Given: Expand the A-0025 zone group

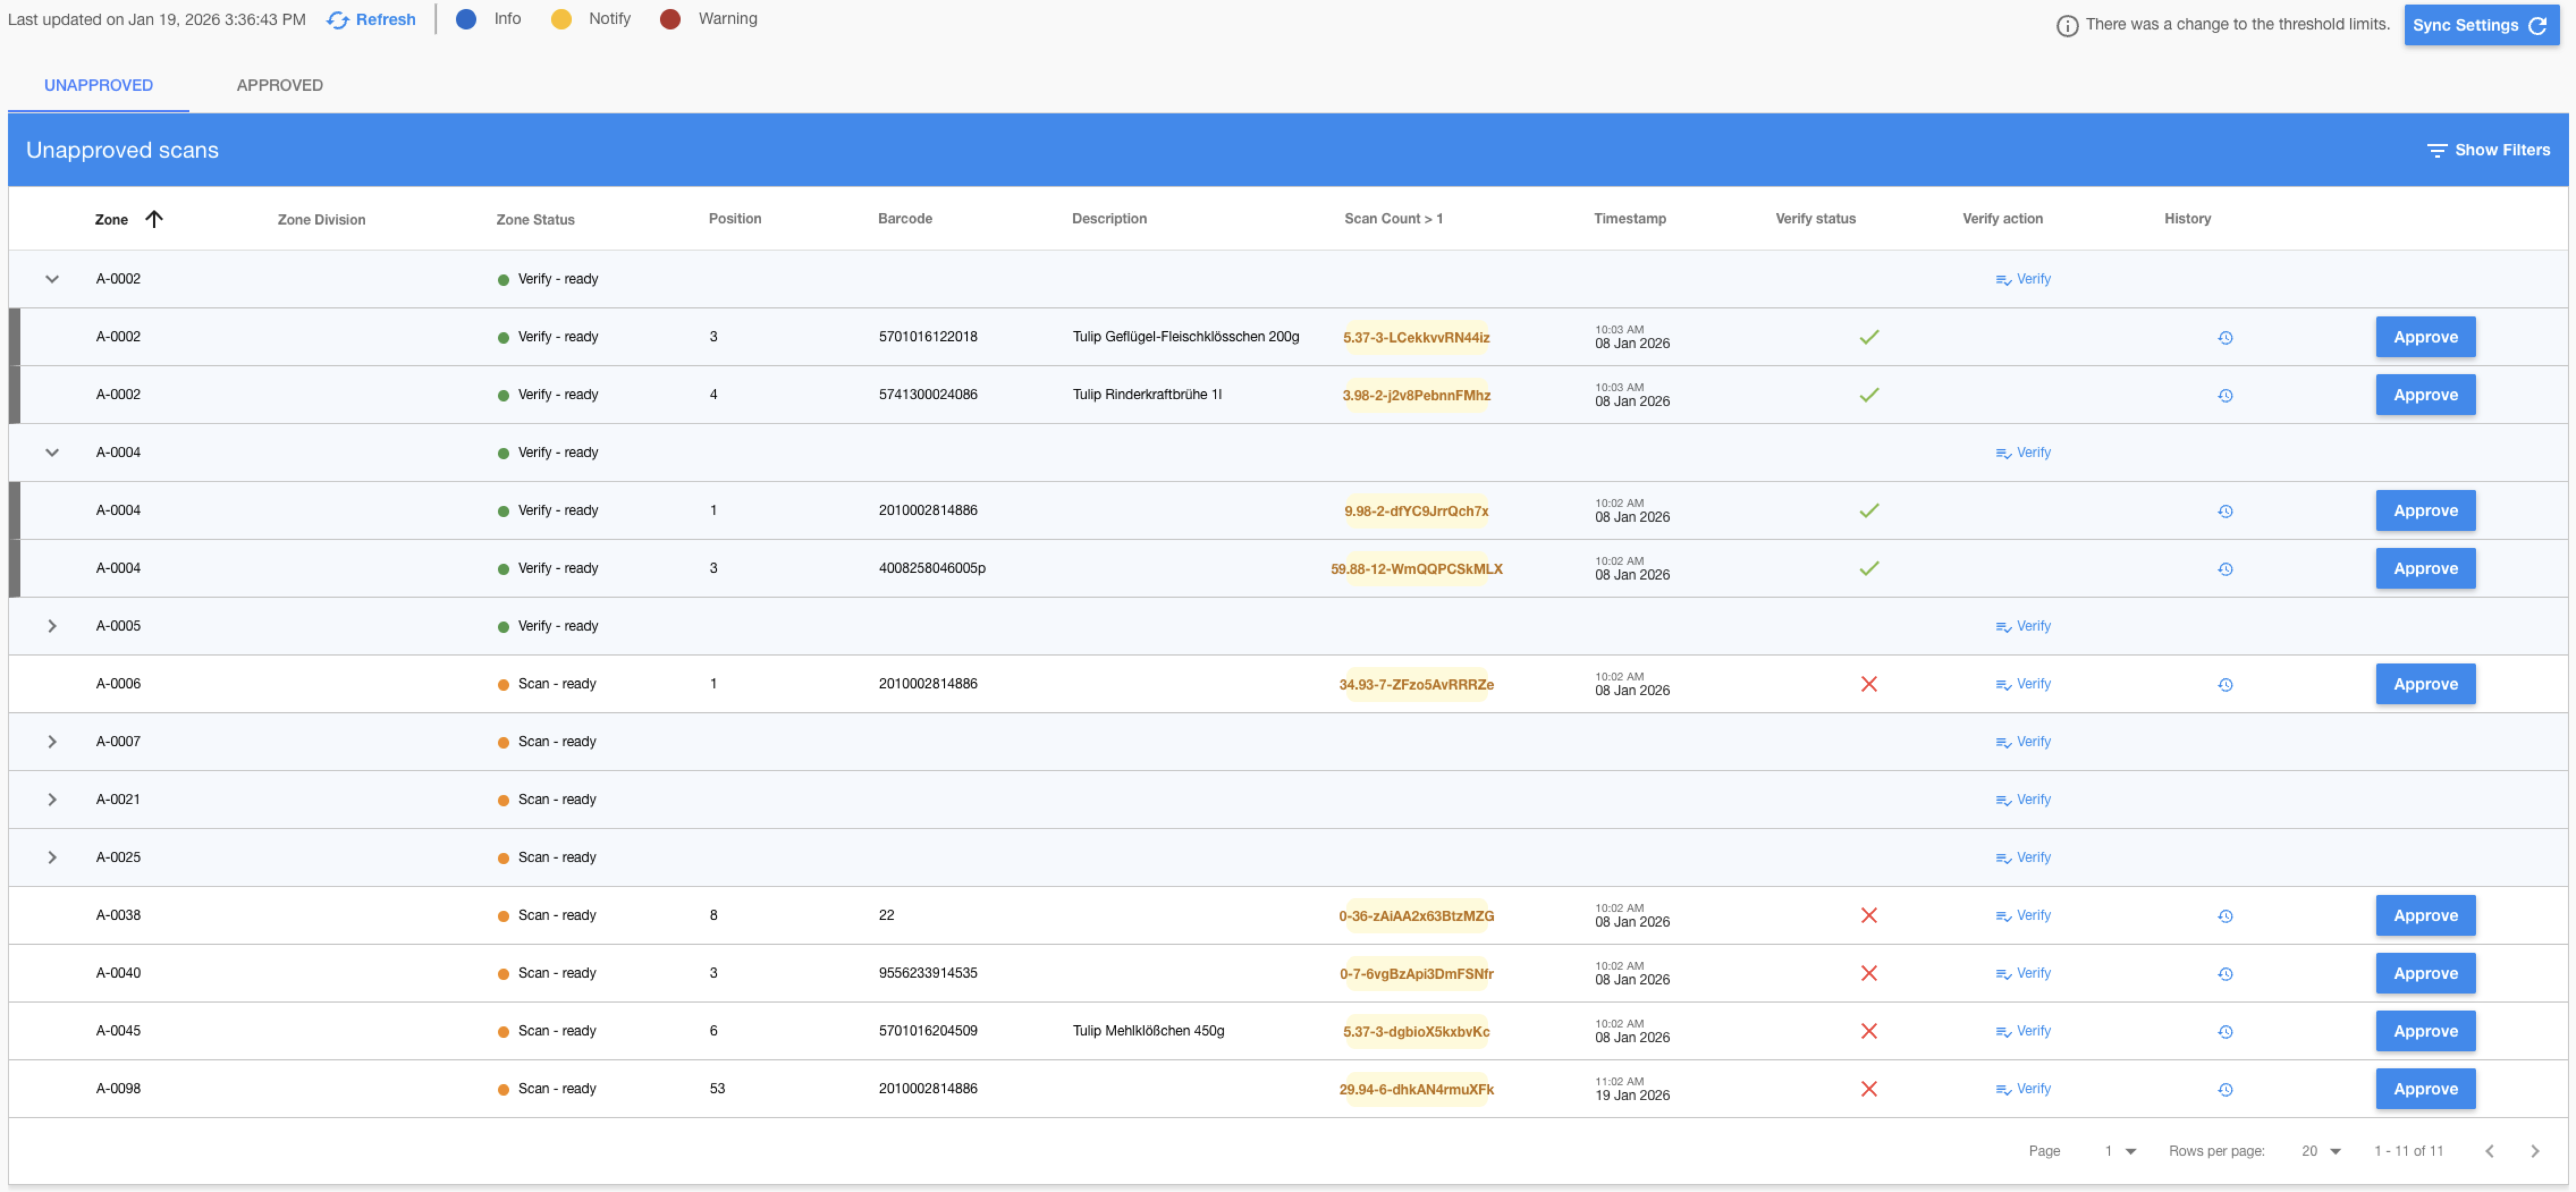Looking at the screenshot, I should 52,857.
